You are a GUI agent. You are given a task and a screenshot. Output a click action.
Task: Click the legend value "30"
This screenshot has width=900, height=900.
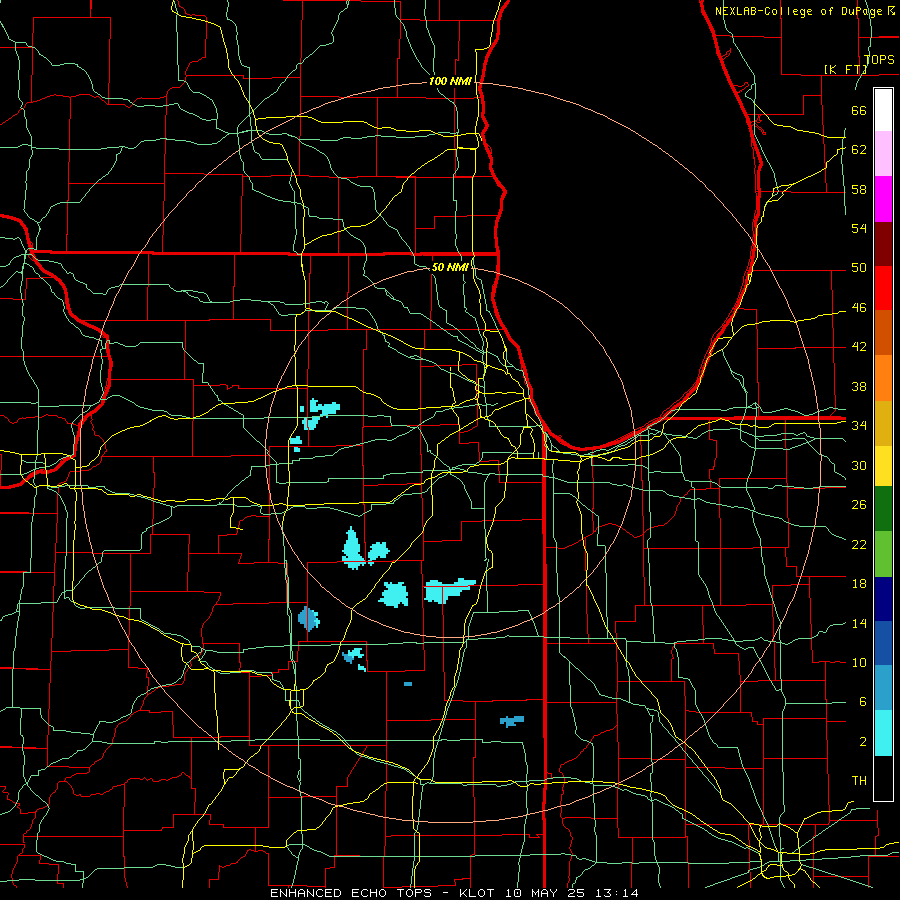click(x=859, y=465)
